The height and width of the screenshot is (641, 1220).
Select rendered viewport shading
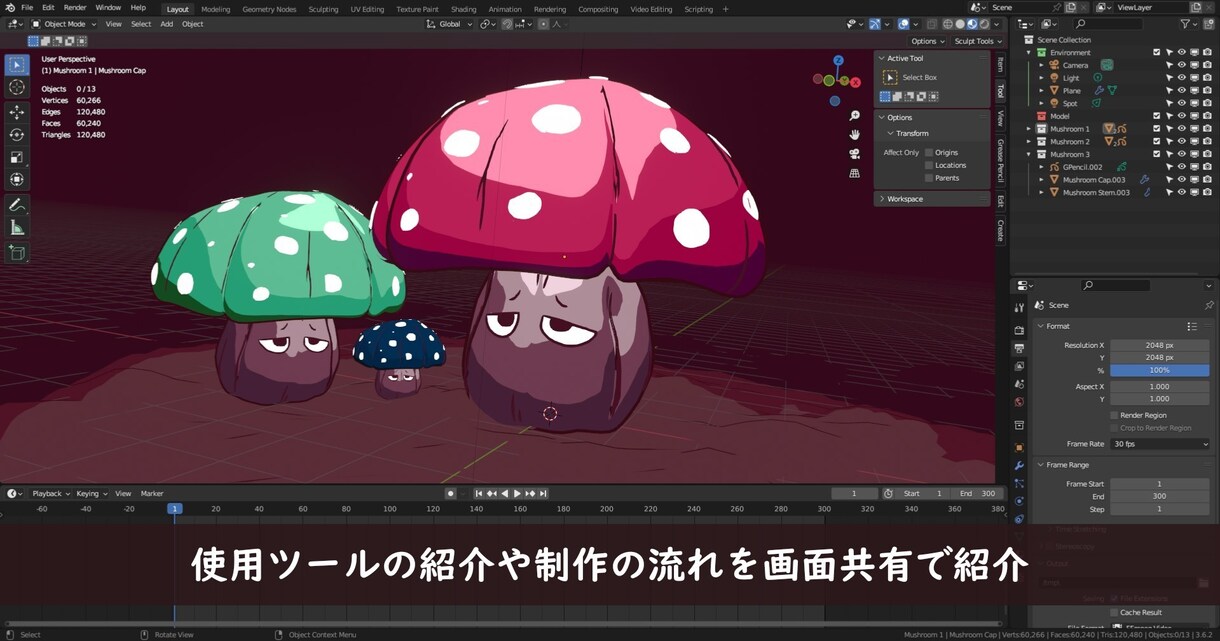[984, 24]
